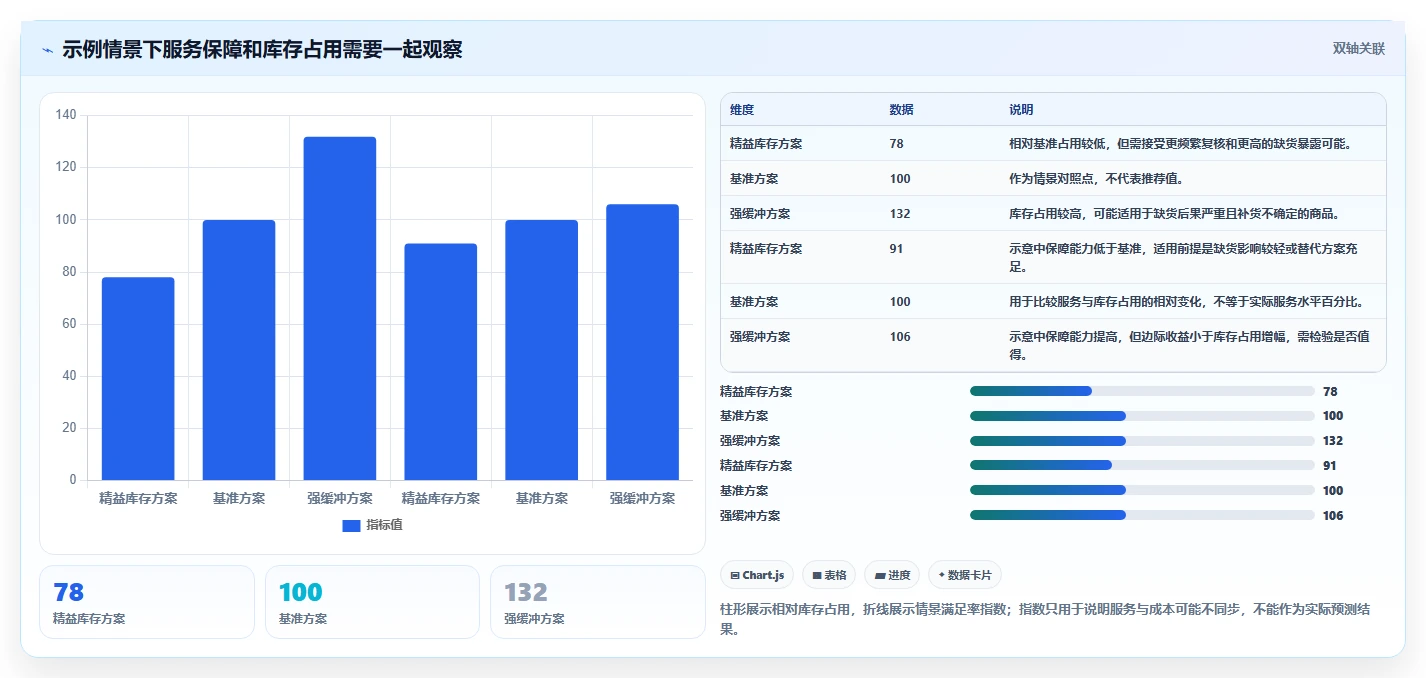Click the 说明 column header
Screen dimensions: 1426x678
click(1021, 110)
